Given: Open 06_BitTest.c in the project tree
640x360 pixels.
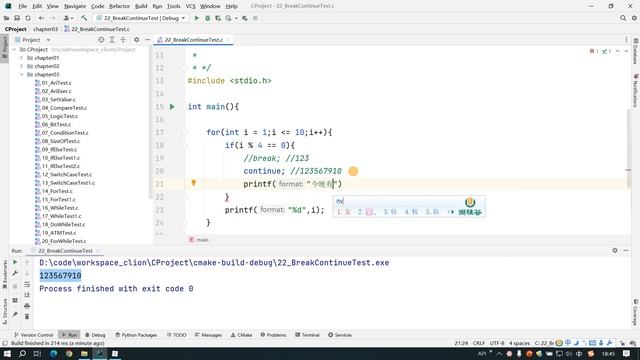Looking at the screenshot, I should point(56,124).
